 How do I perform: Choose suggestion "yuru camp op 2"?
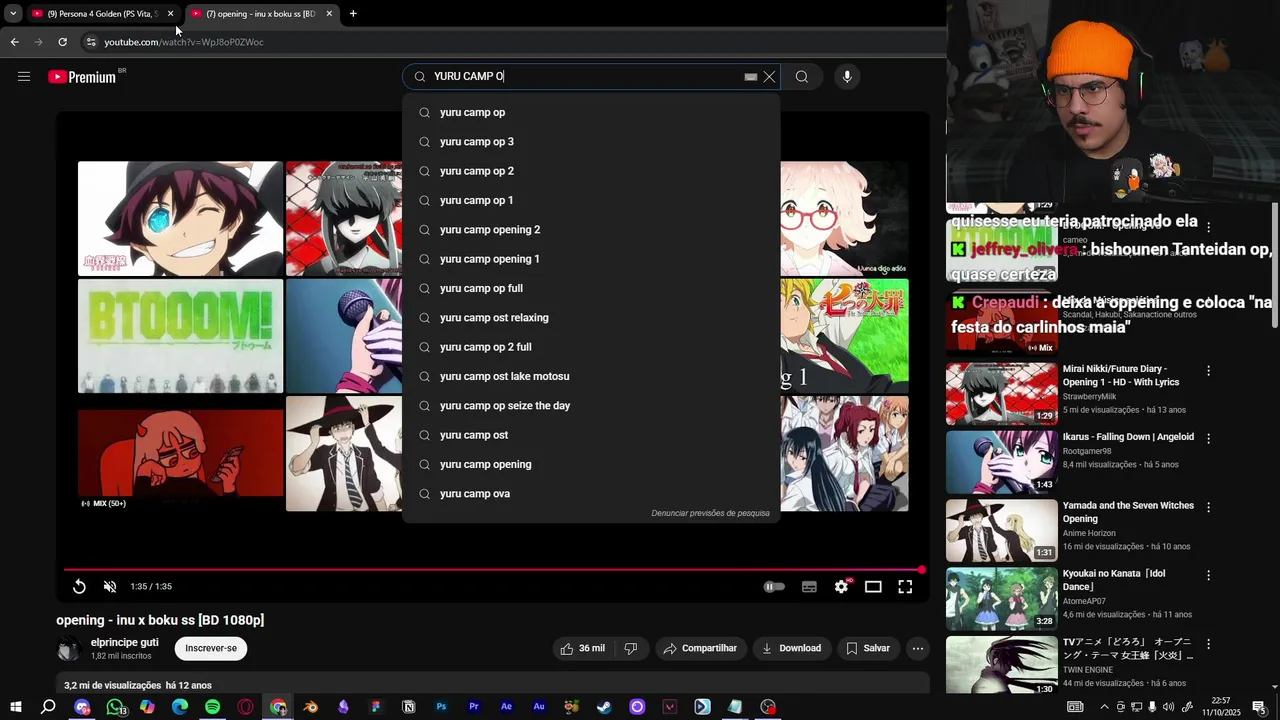pos(590,171)
